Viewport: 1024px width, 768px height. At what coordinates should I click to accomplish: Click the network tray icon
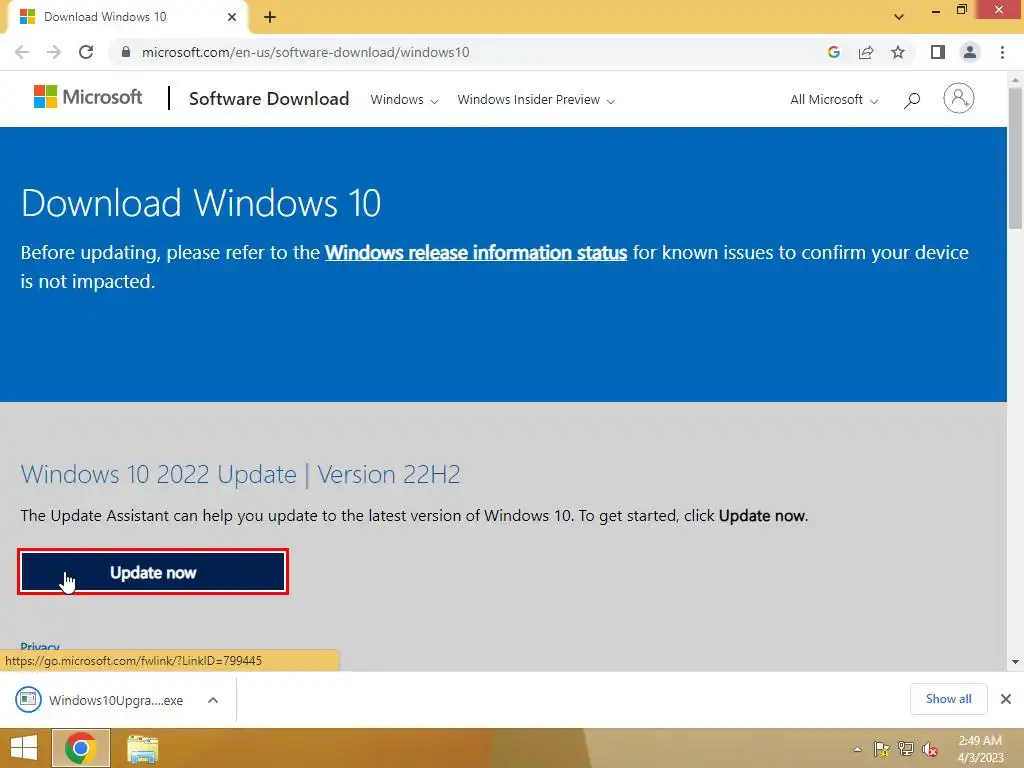(906, 749)
